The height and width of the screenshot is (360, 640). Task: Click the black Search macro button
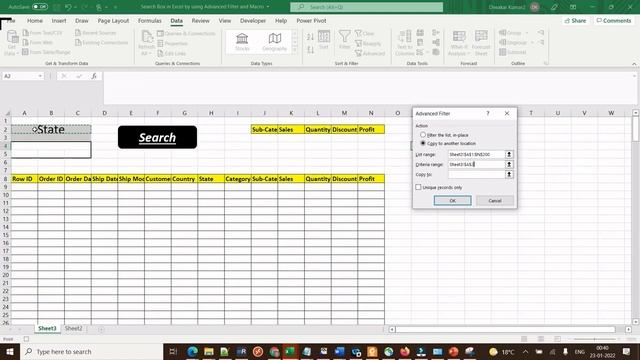157,137
